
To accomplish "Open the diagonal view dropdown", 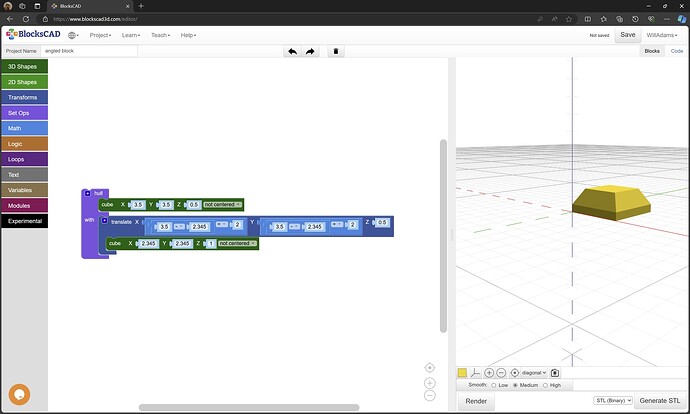I will click(x=534, y=373).
